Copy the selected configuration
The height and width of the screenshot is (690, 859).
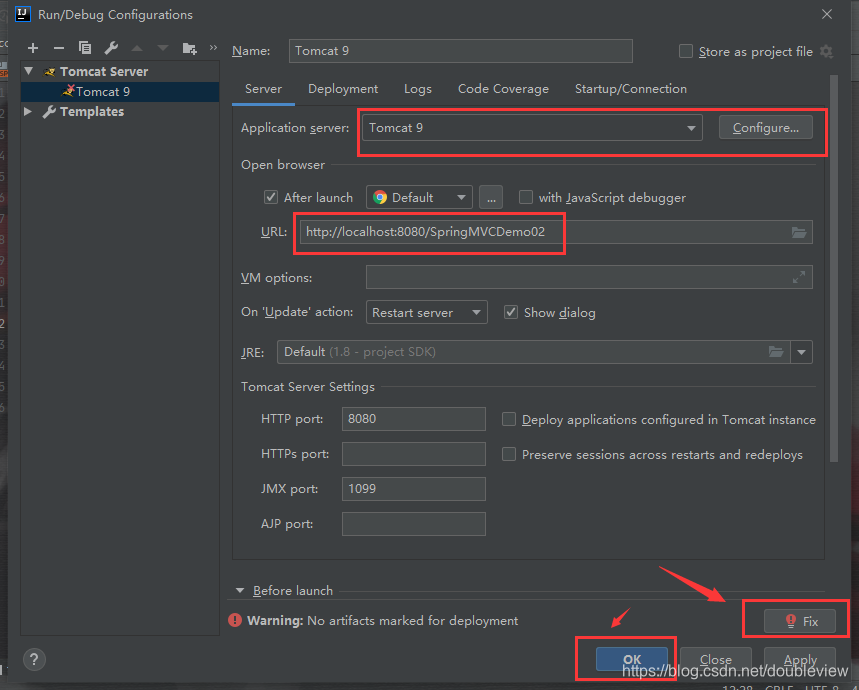(84, 48)
